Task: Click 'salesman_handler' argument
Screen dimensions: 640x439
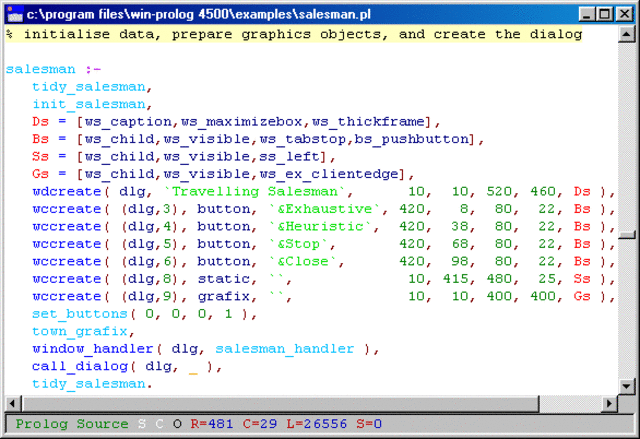Action: [284, 349]
